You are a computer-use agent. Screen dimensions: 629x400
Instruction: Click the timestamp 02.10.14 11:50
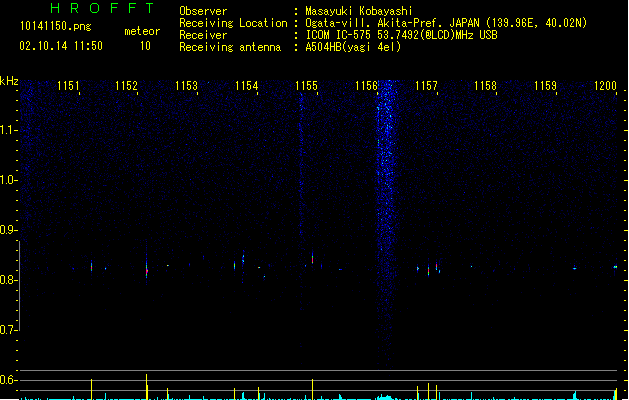(x=61, y=46)
